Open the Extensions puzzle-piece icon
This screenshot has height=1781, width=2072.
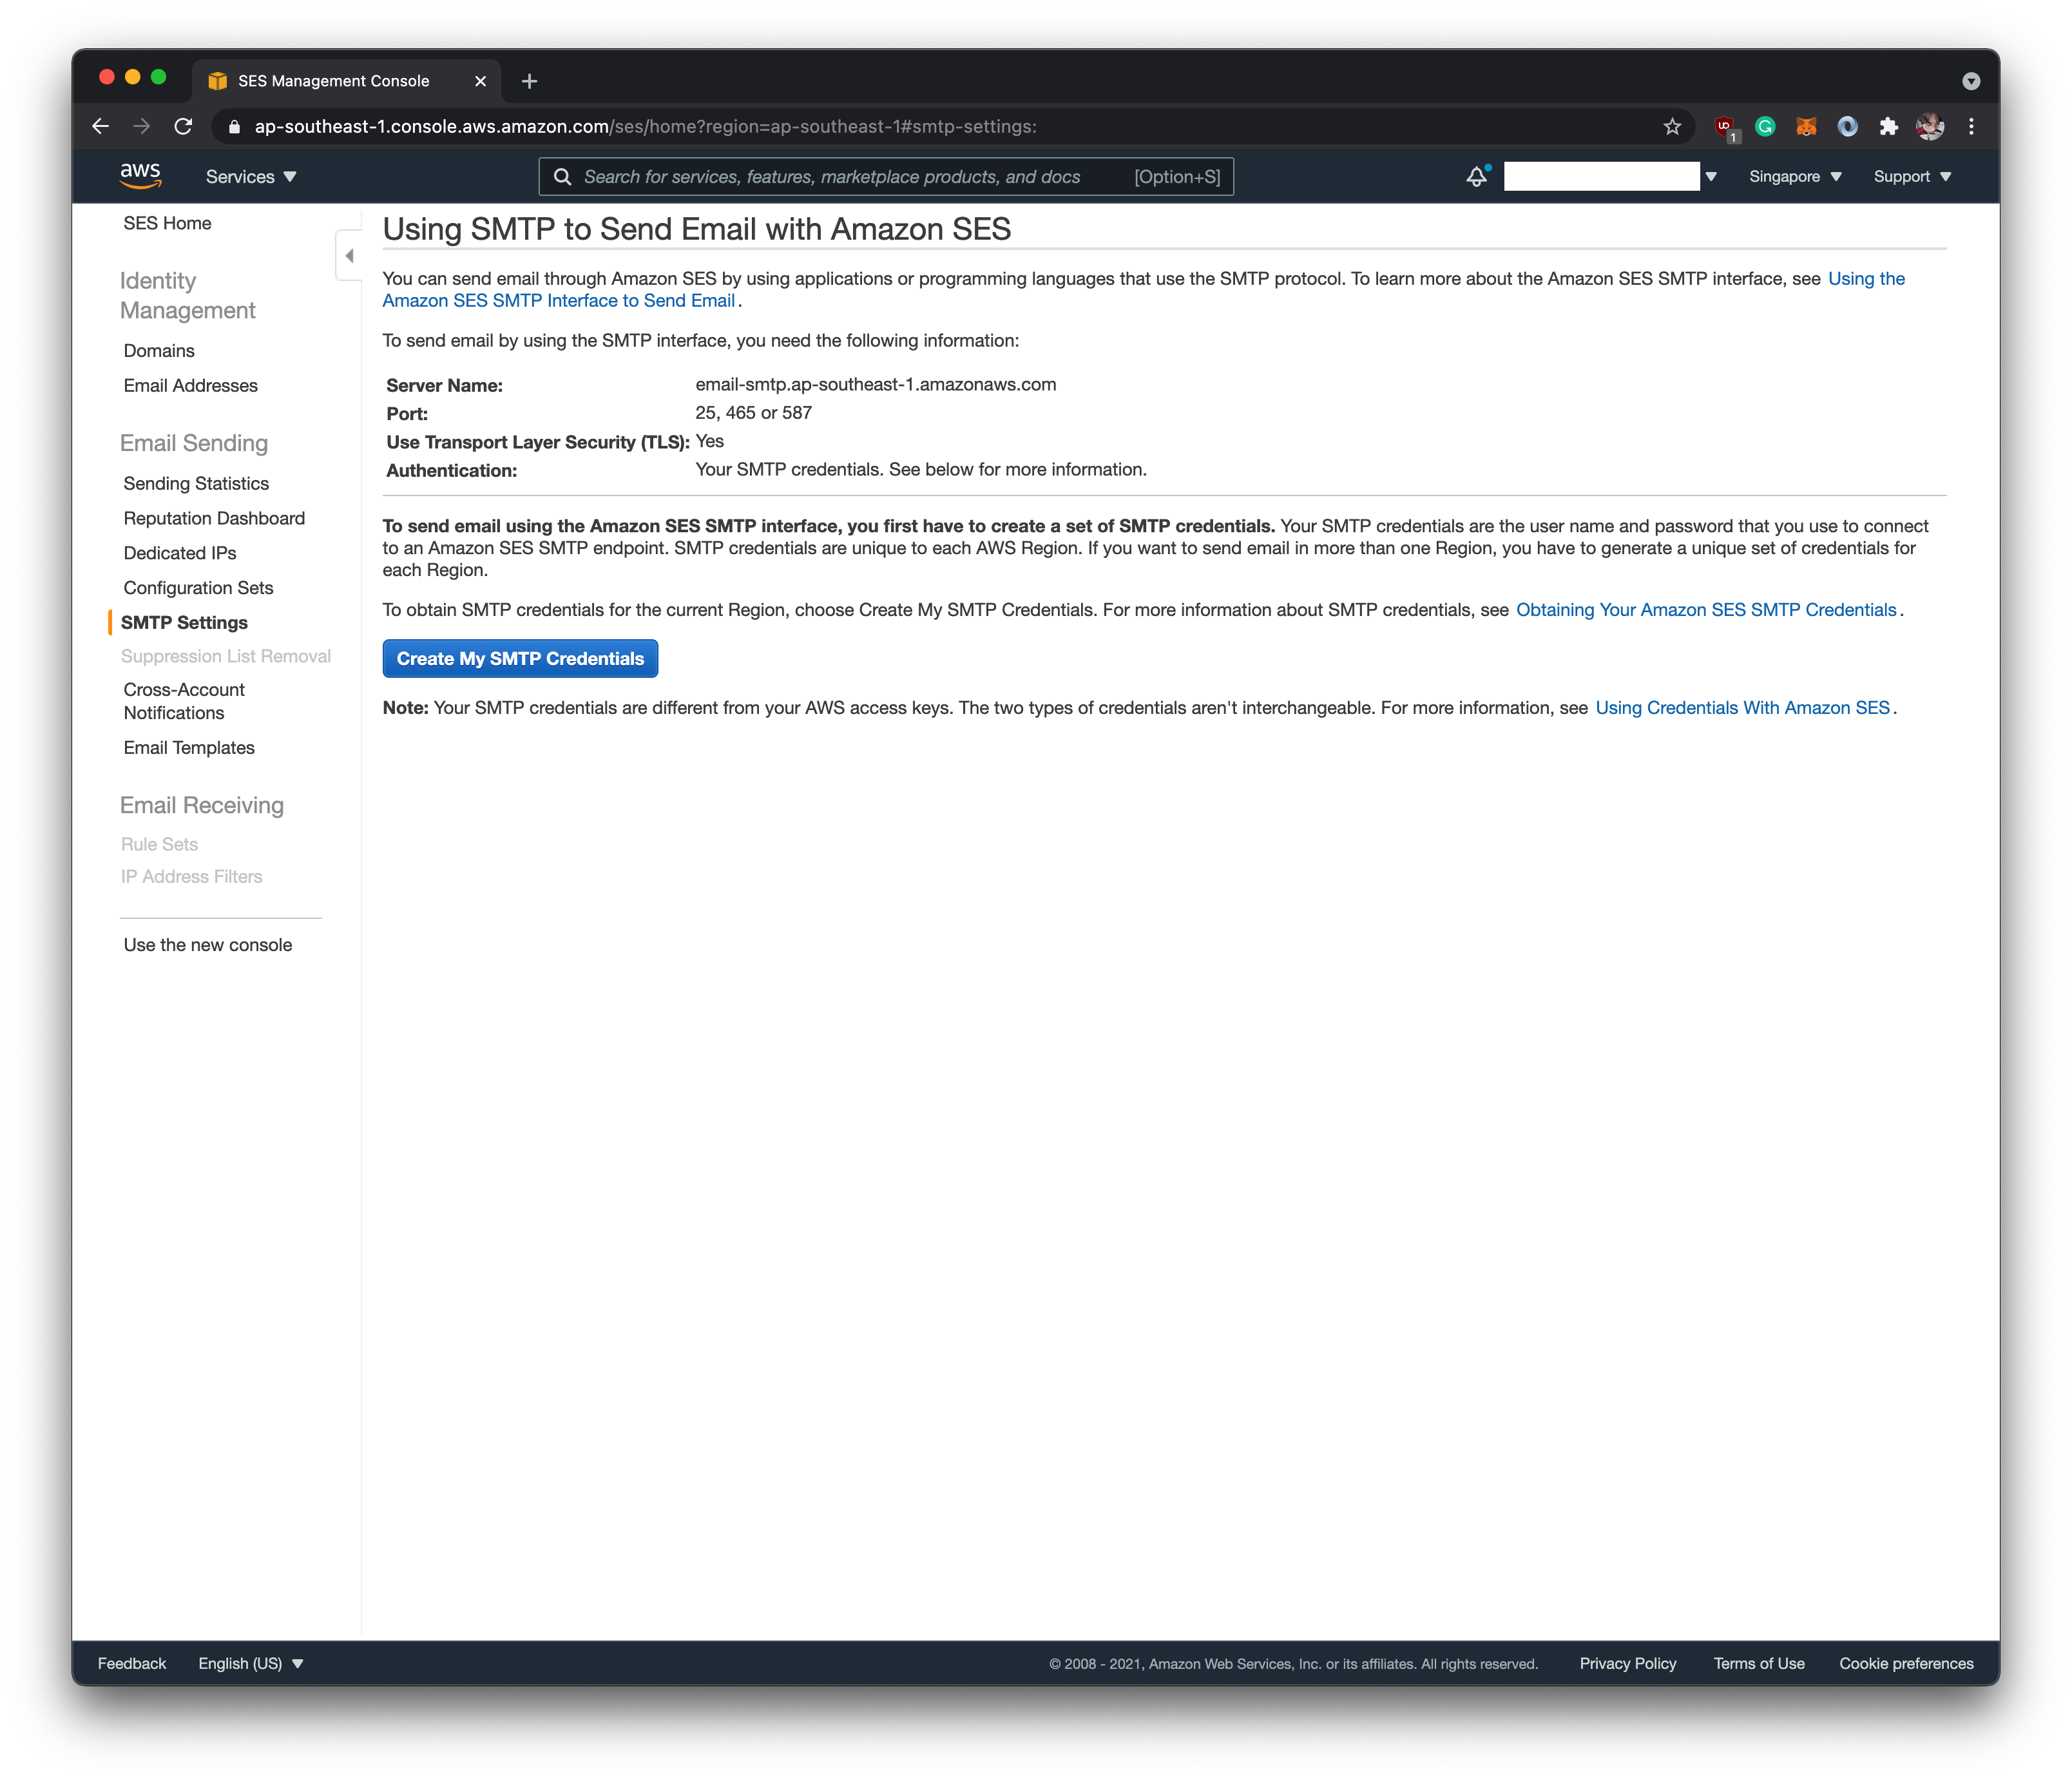[x=1888, y=126]
